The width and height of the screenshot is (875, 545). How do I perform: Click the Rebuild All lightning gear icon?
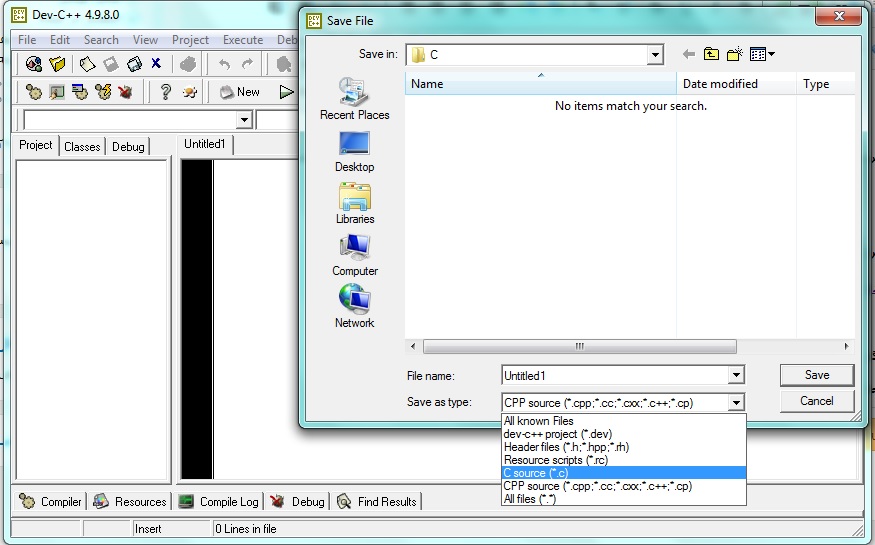(103, 91)
